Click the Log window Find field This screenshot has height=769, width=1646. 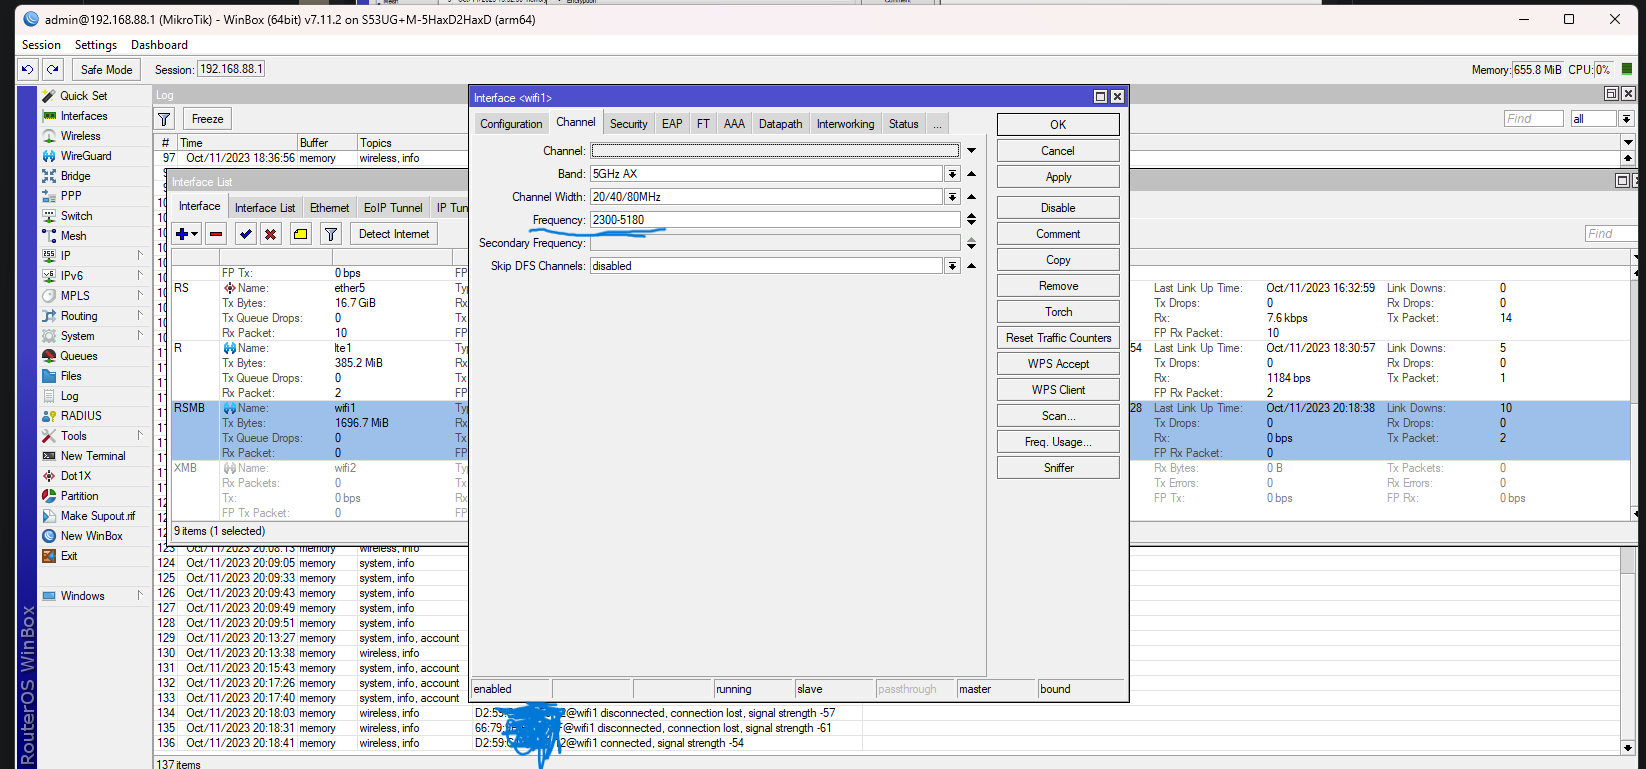(x=1534, y=119)
